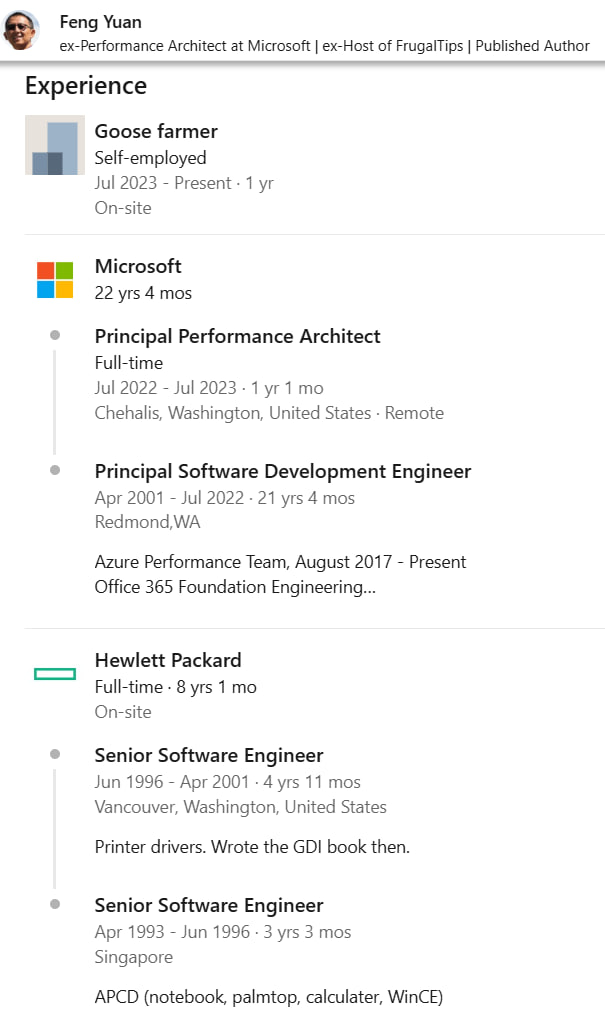The height and width of the screenshot is (1014, 605).
Task: Click the Printer drivers GDI book description
Action: pyautogui.click(x=252, y=847)
